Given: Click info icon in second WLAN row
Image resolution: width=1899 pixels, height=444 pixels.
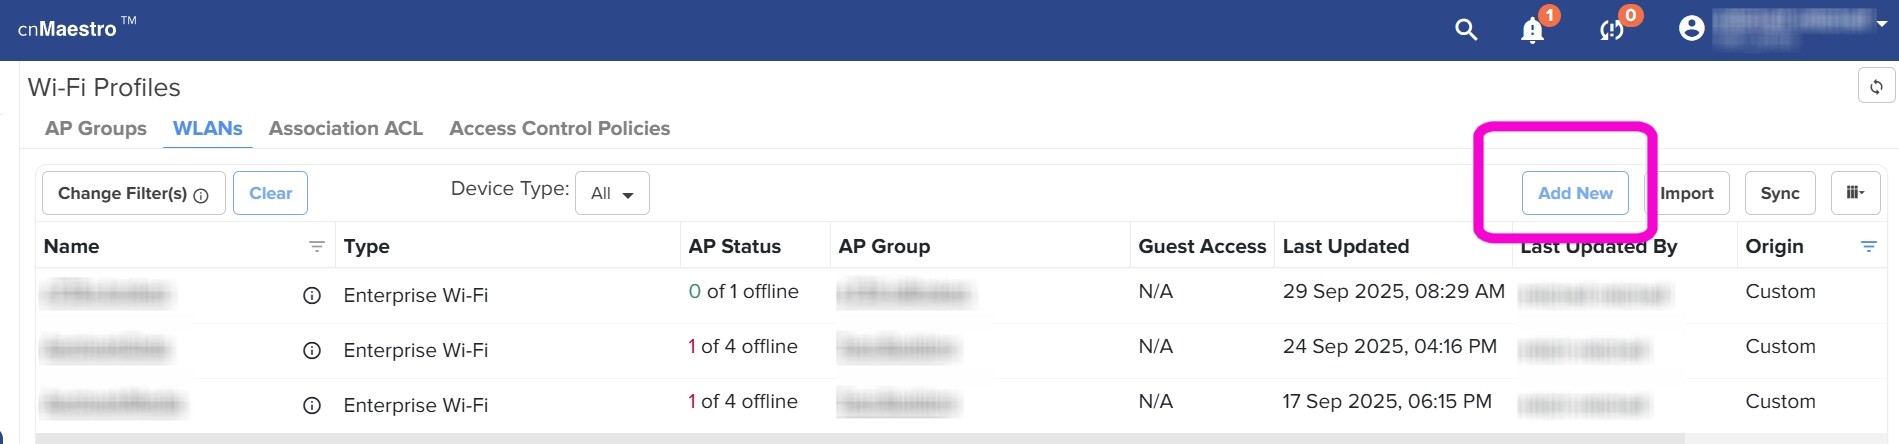Looking at the screenshot, I should 312,351.
